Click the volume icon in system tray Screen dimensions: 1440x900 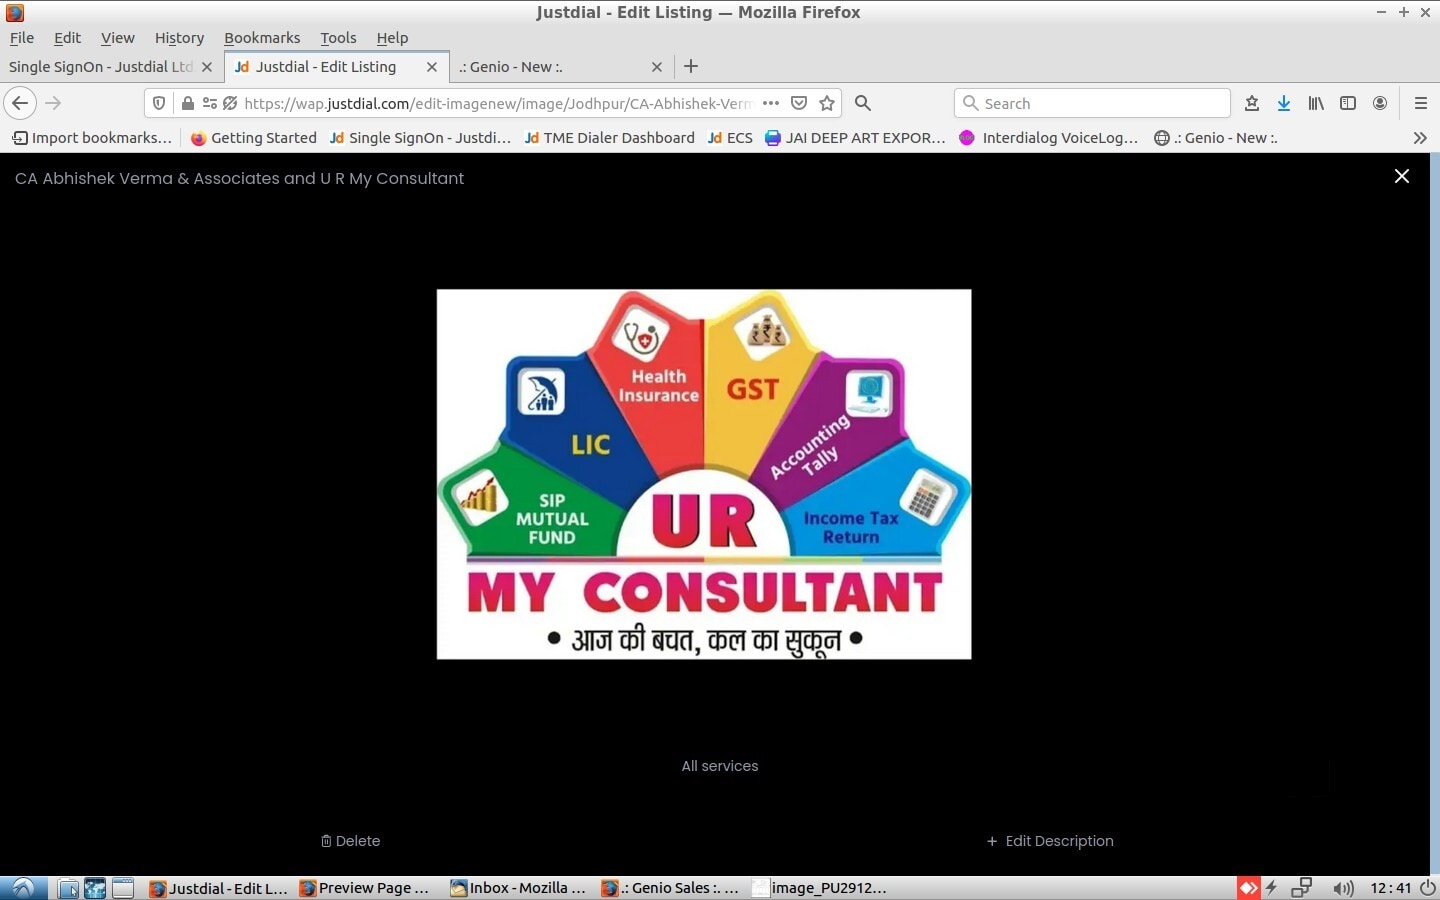(x=1343, y=888)
